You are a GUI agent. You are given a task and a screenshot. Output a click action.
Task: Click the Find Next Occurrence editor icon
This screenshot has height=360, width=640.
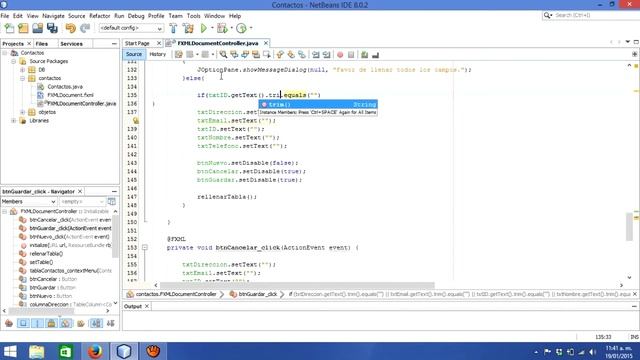(245, 54)
